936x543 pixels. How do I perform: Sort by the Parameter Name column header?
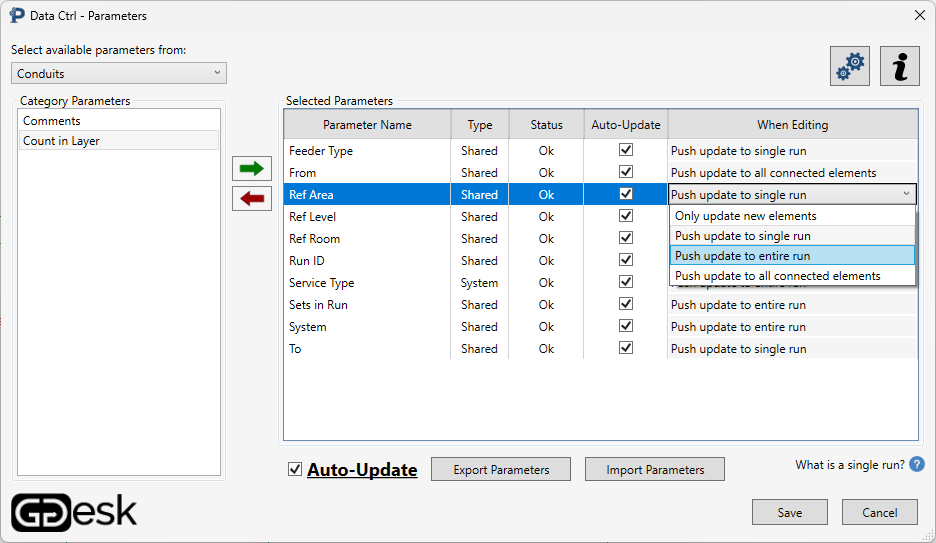pos(367,125)
